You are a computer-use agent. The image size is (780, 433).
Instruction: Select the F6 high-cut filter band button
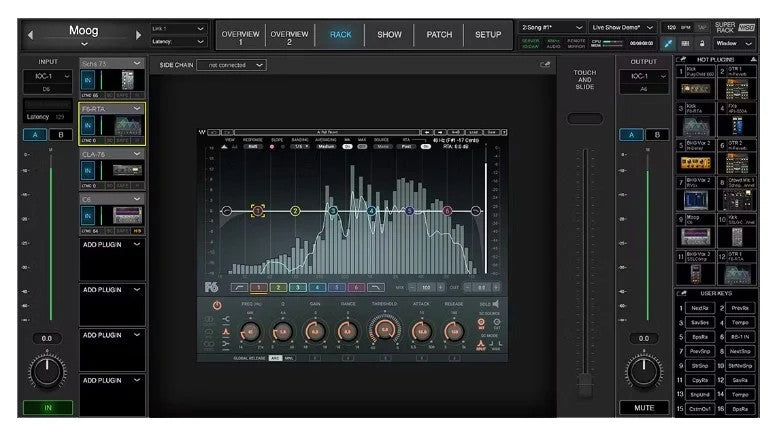[x=376, y=287]
